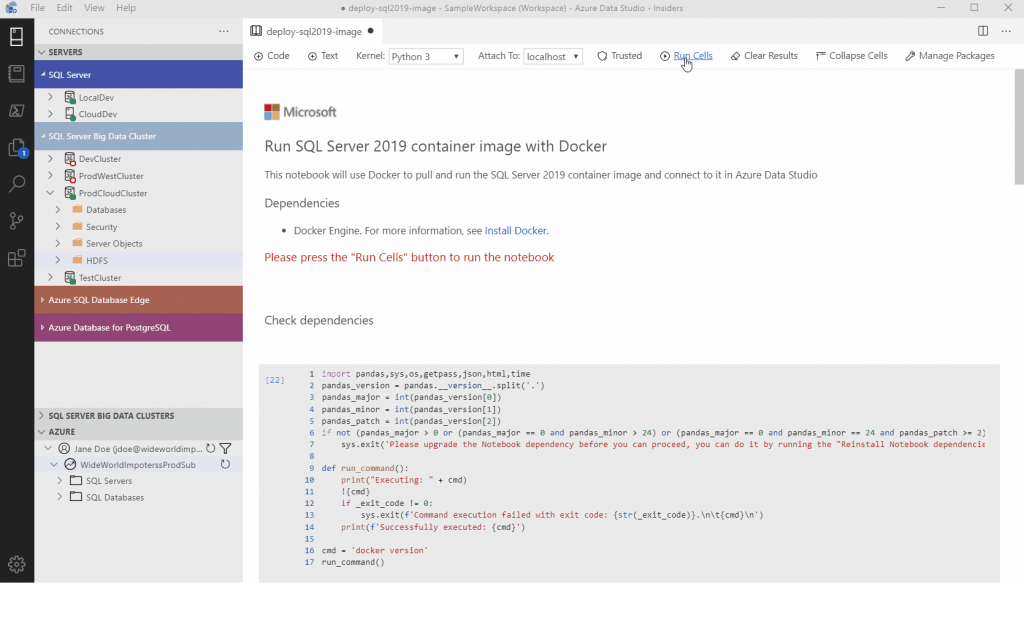Expand the HDFS folder node
1024x628 pixels.
[58, 260]
